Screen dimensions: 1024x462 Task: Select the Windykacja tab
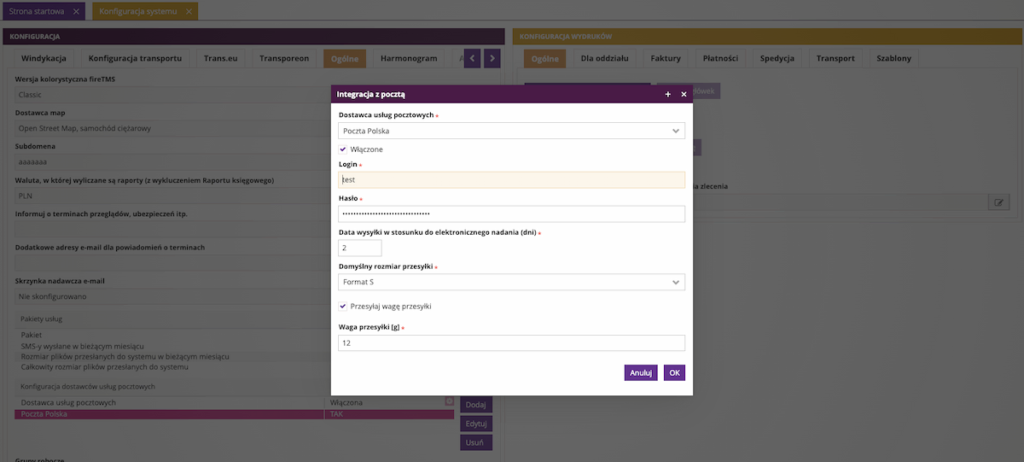[x=44, y=58]
